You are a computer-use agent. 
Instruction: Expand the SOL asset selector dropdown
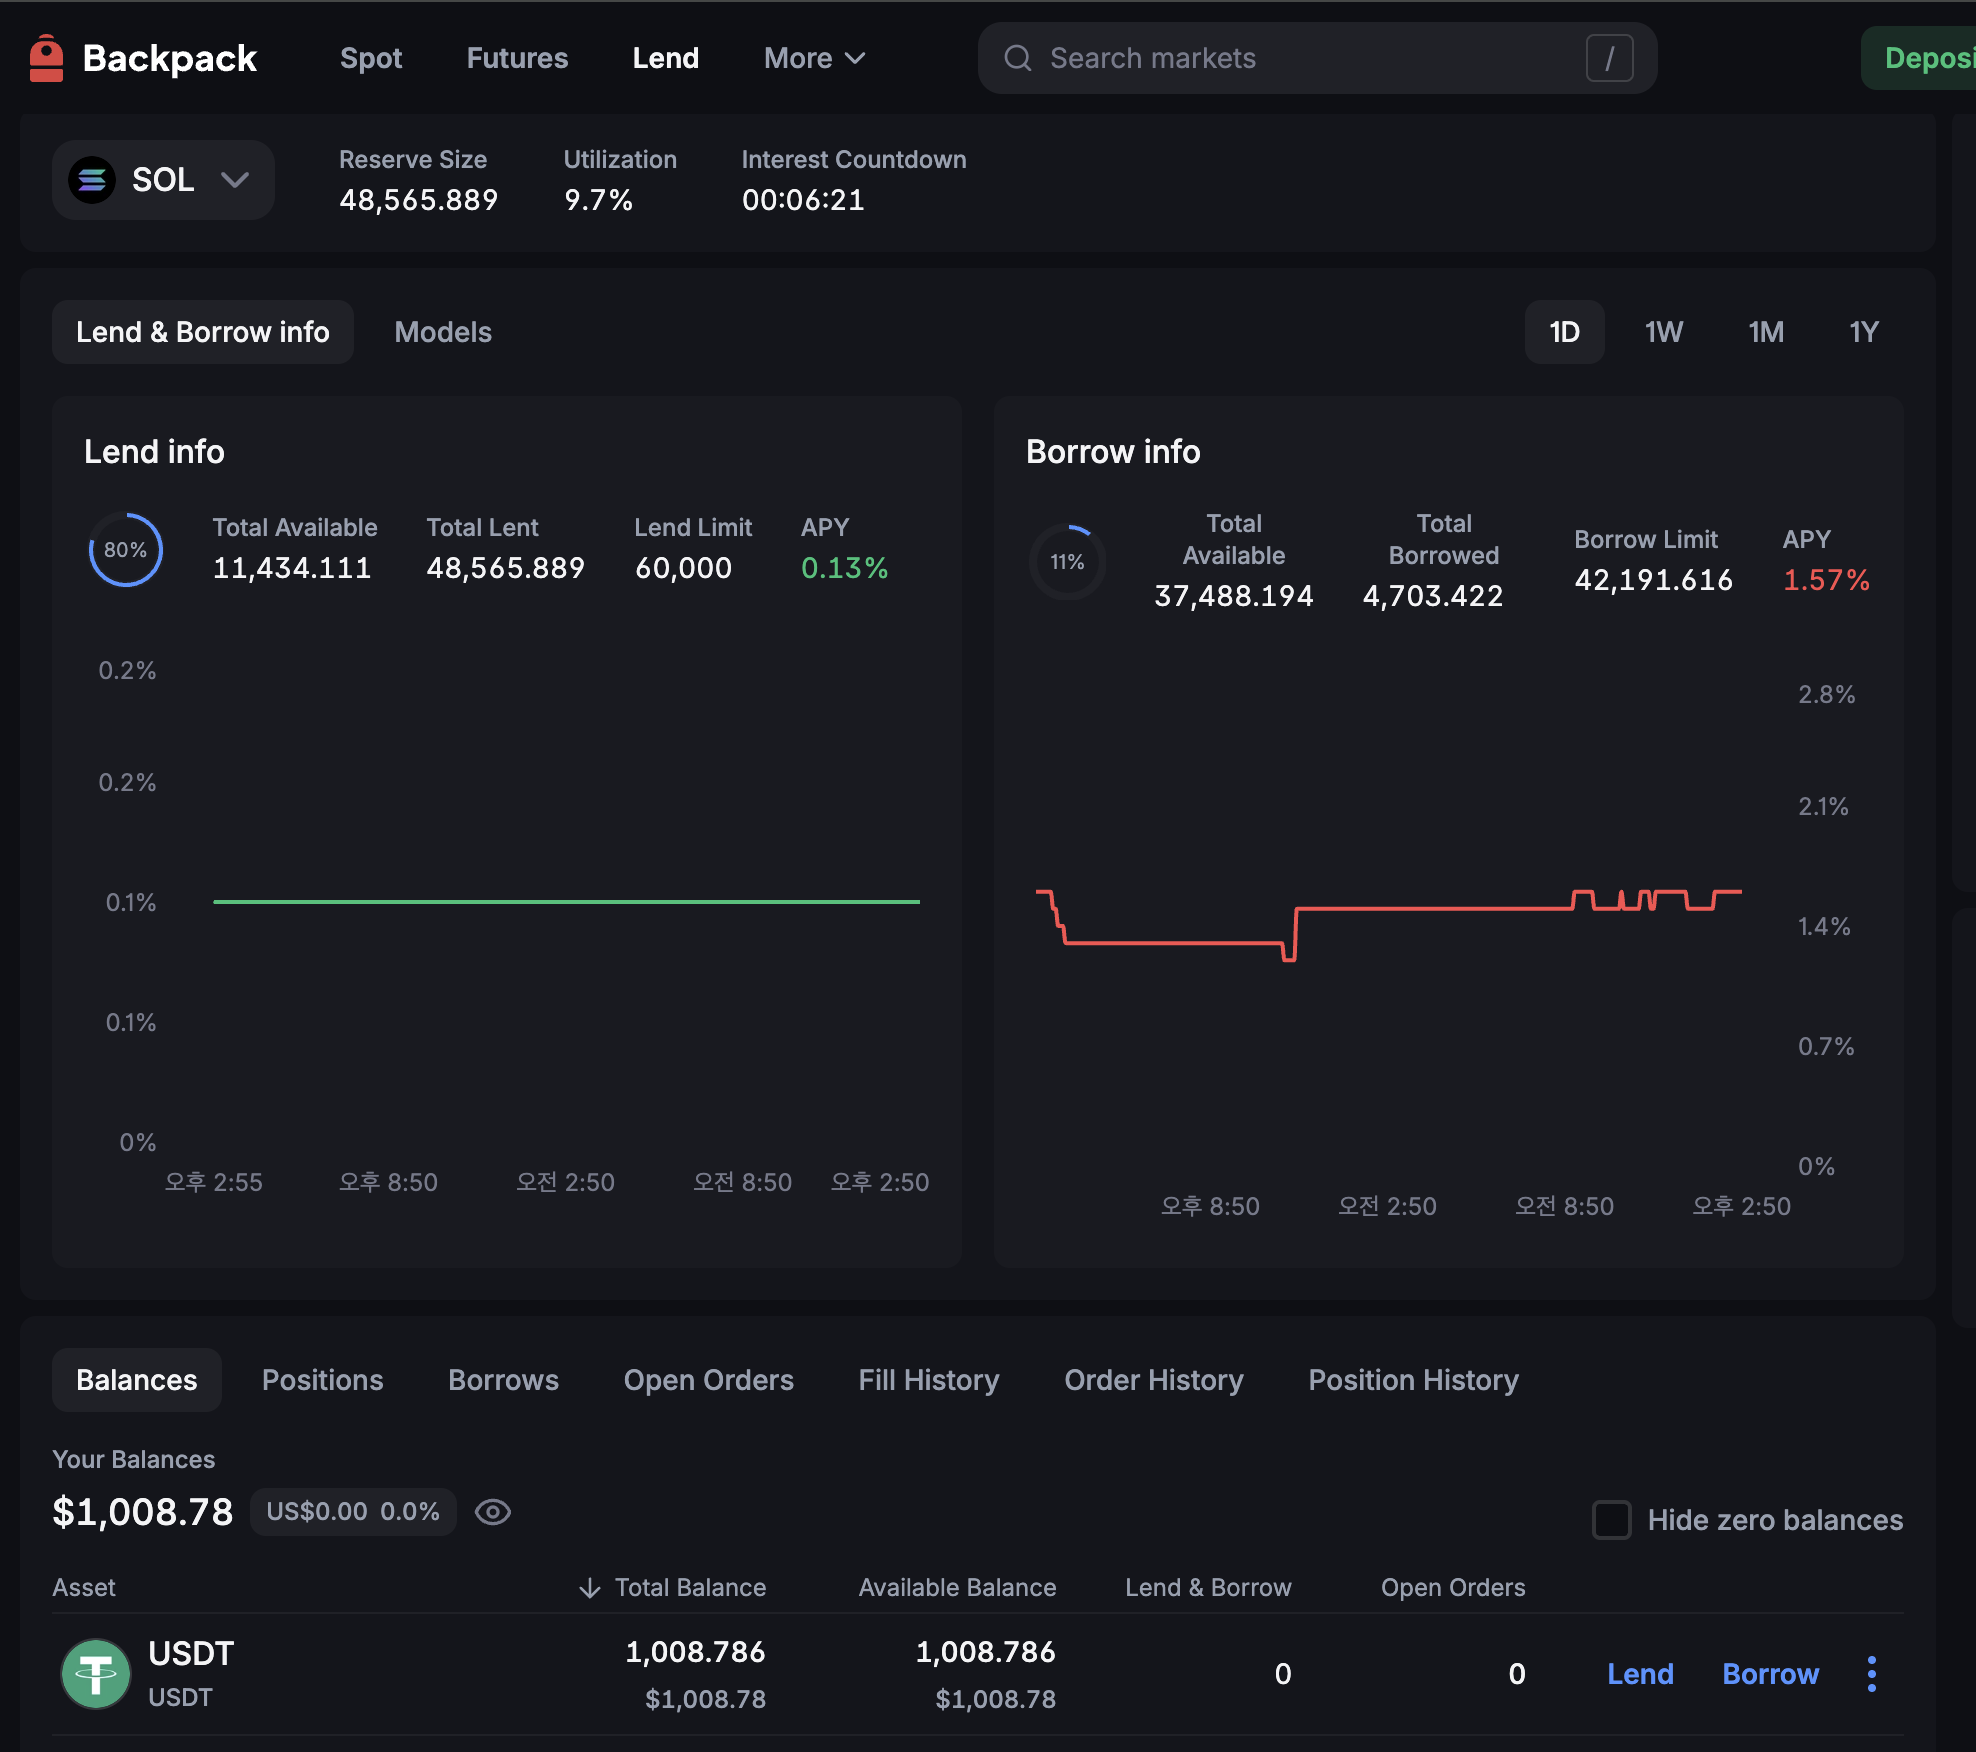tap(235, 180)
